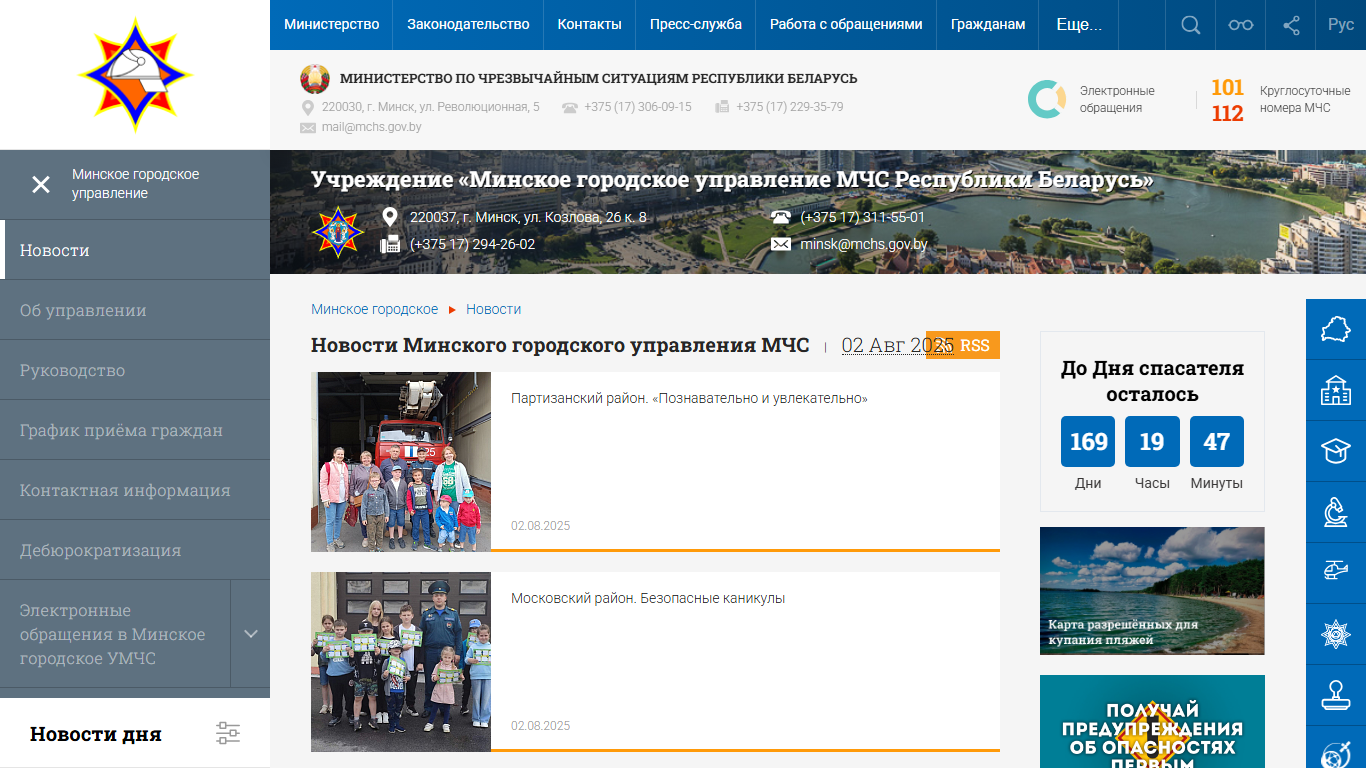Close the Минское городское управление sidebar
This screenshot has width=1366, height=768.
point(41,184)
